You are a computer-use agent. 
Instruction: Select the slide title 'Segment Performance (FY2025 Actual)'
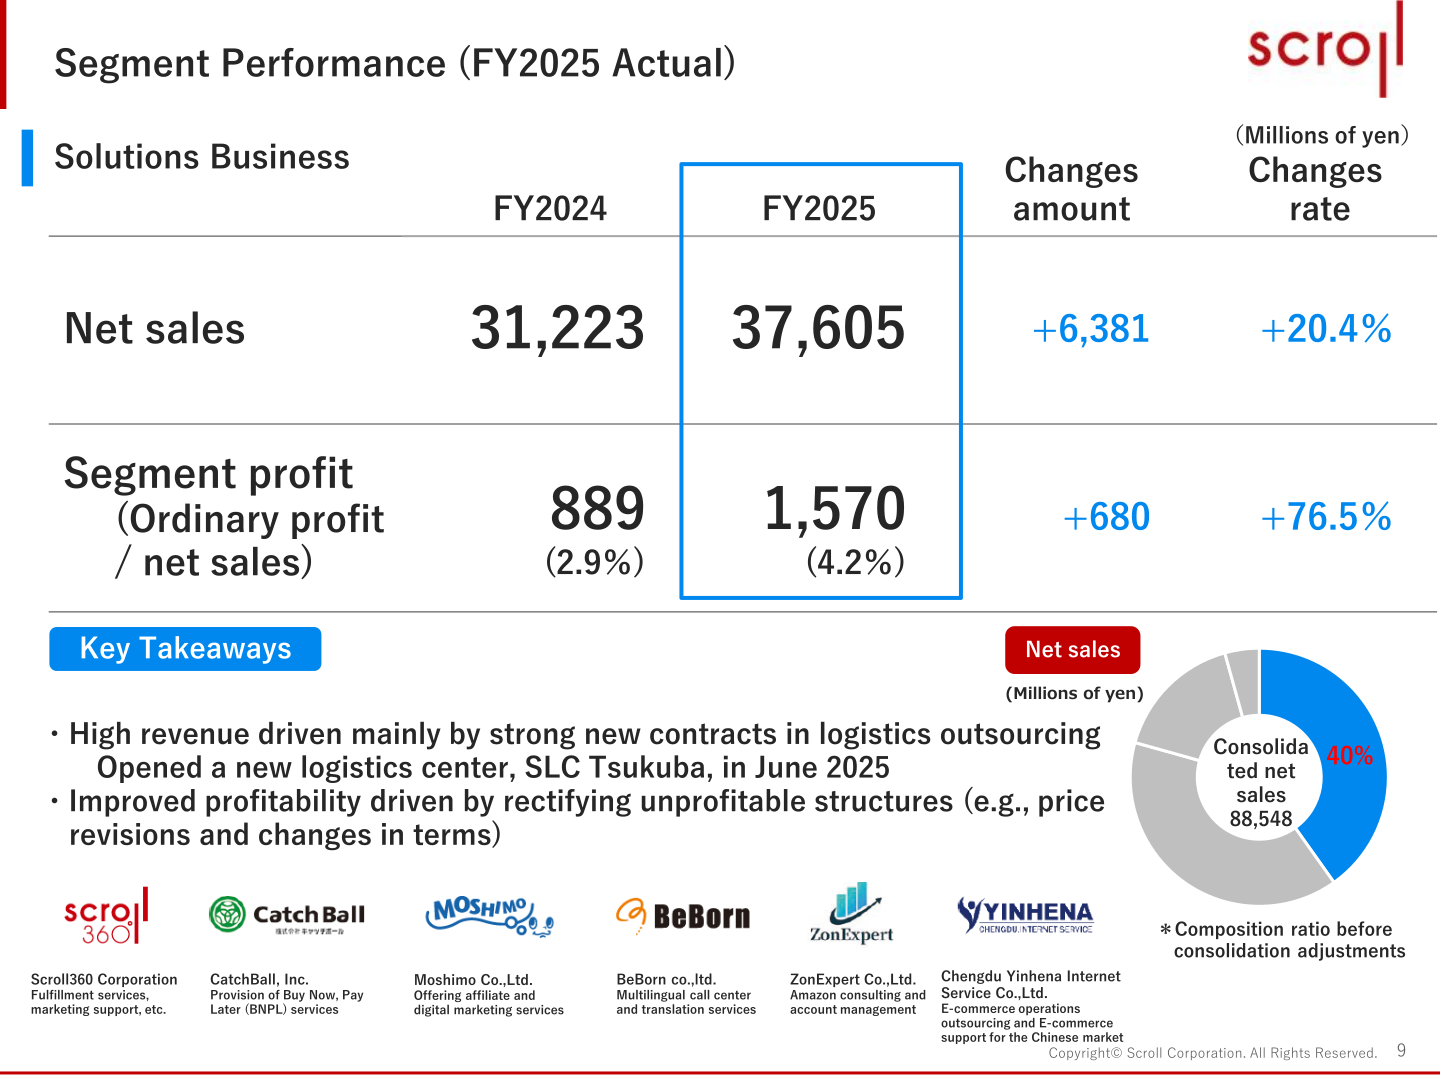(395, 63)
